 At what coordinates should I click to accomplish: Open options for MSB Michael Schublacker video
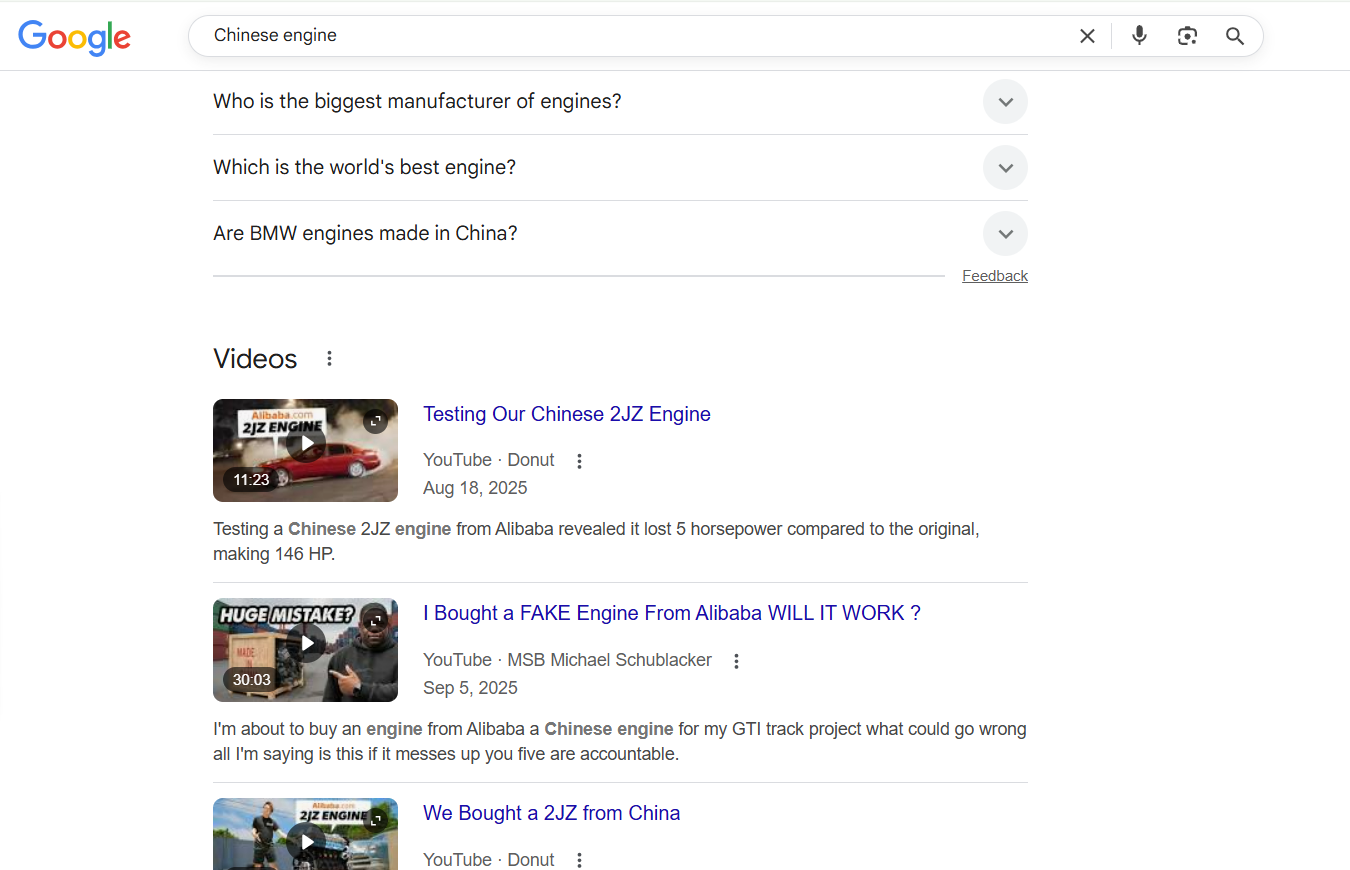[736, 661]
